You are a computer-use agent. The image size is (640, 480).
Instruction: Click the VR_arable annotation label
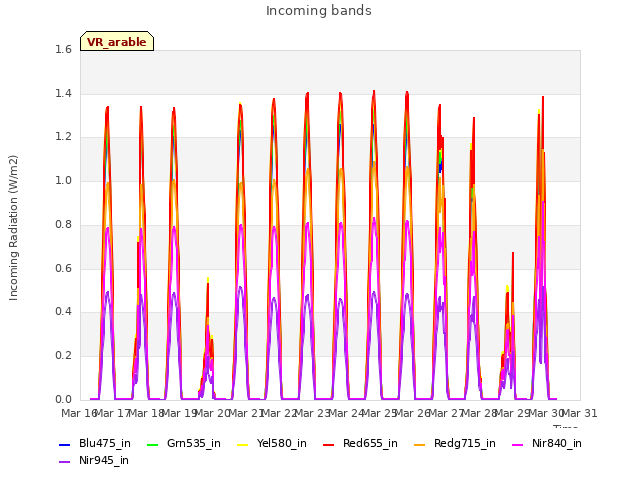point(117,42)
